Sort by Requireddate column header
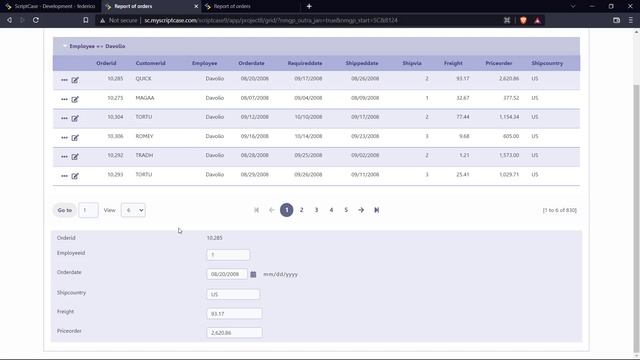 (x=305, y=63)
